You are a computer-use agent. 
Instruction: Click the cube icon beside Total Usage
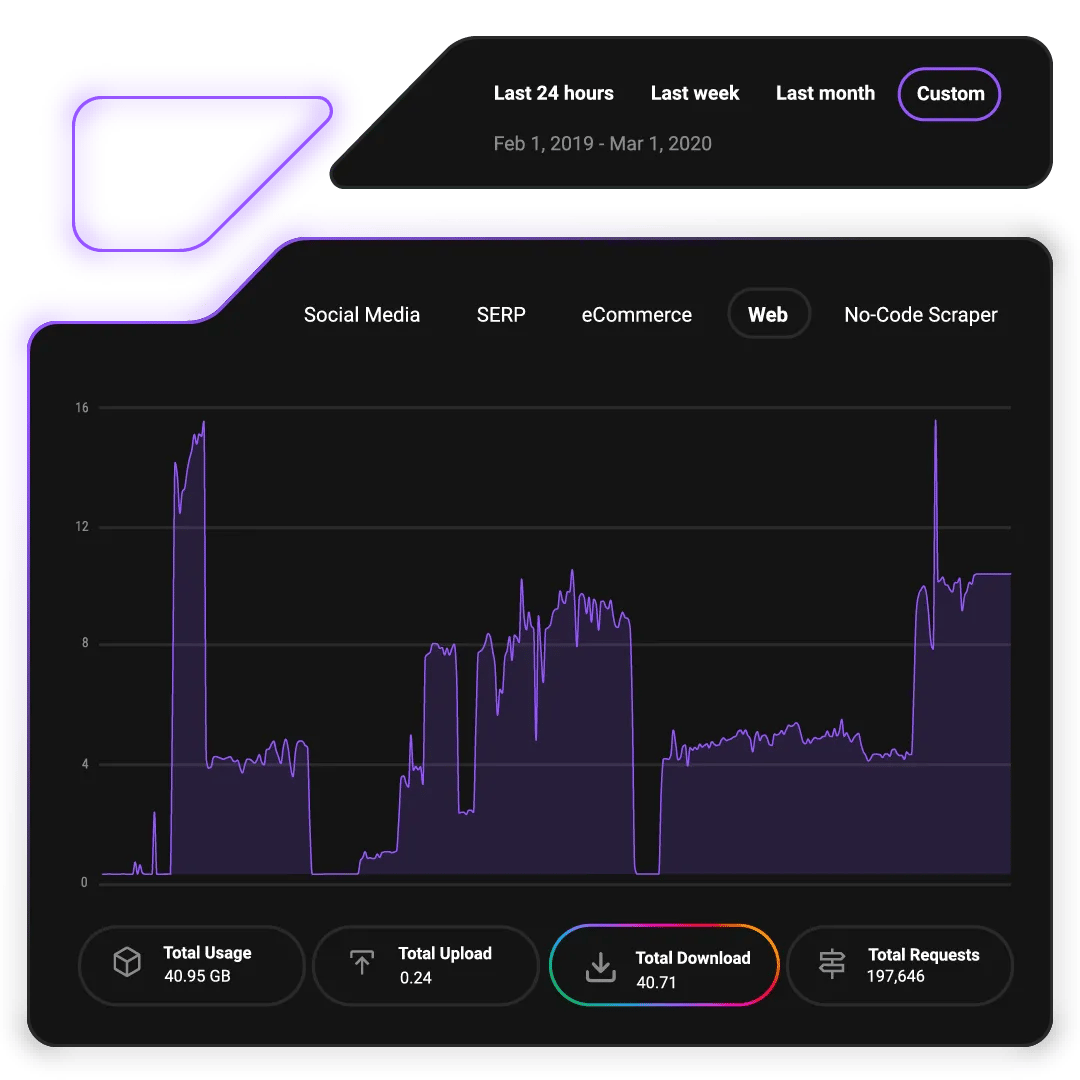127,963
